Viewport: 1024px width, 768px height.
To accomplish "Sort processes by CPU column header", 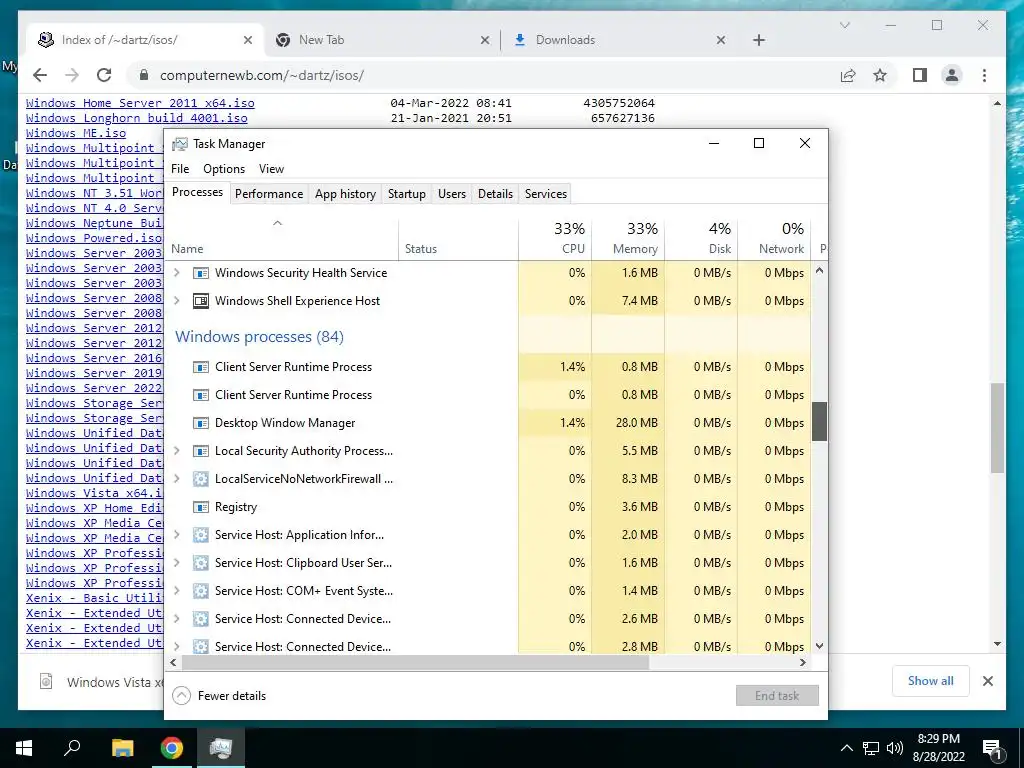I will 556,238.
